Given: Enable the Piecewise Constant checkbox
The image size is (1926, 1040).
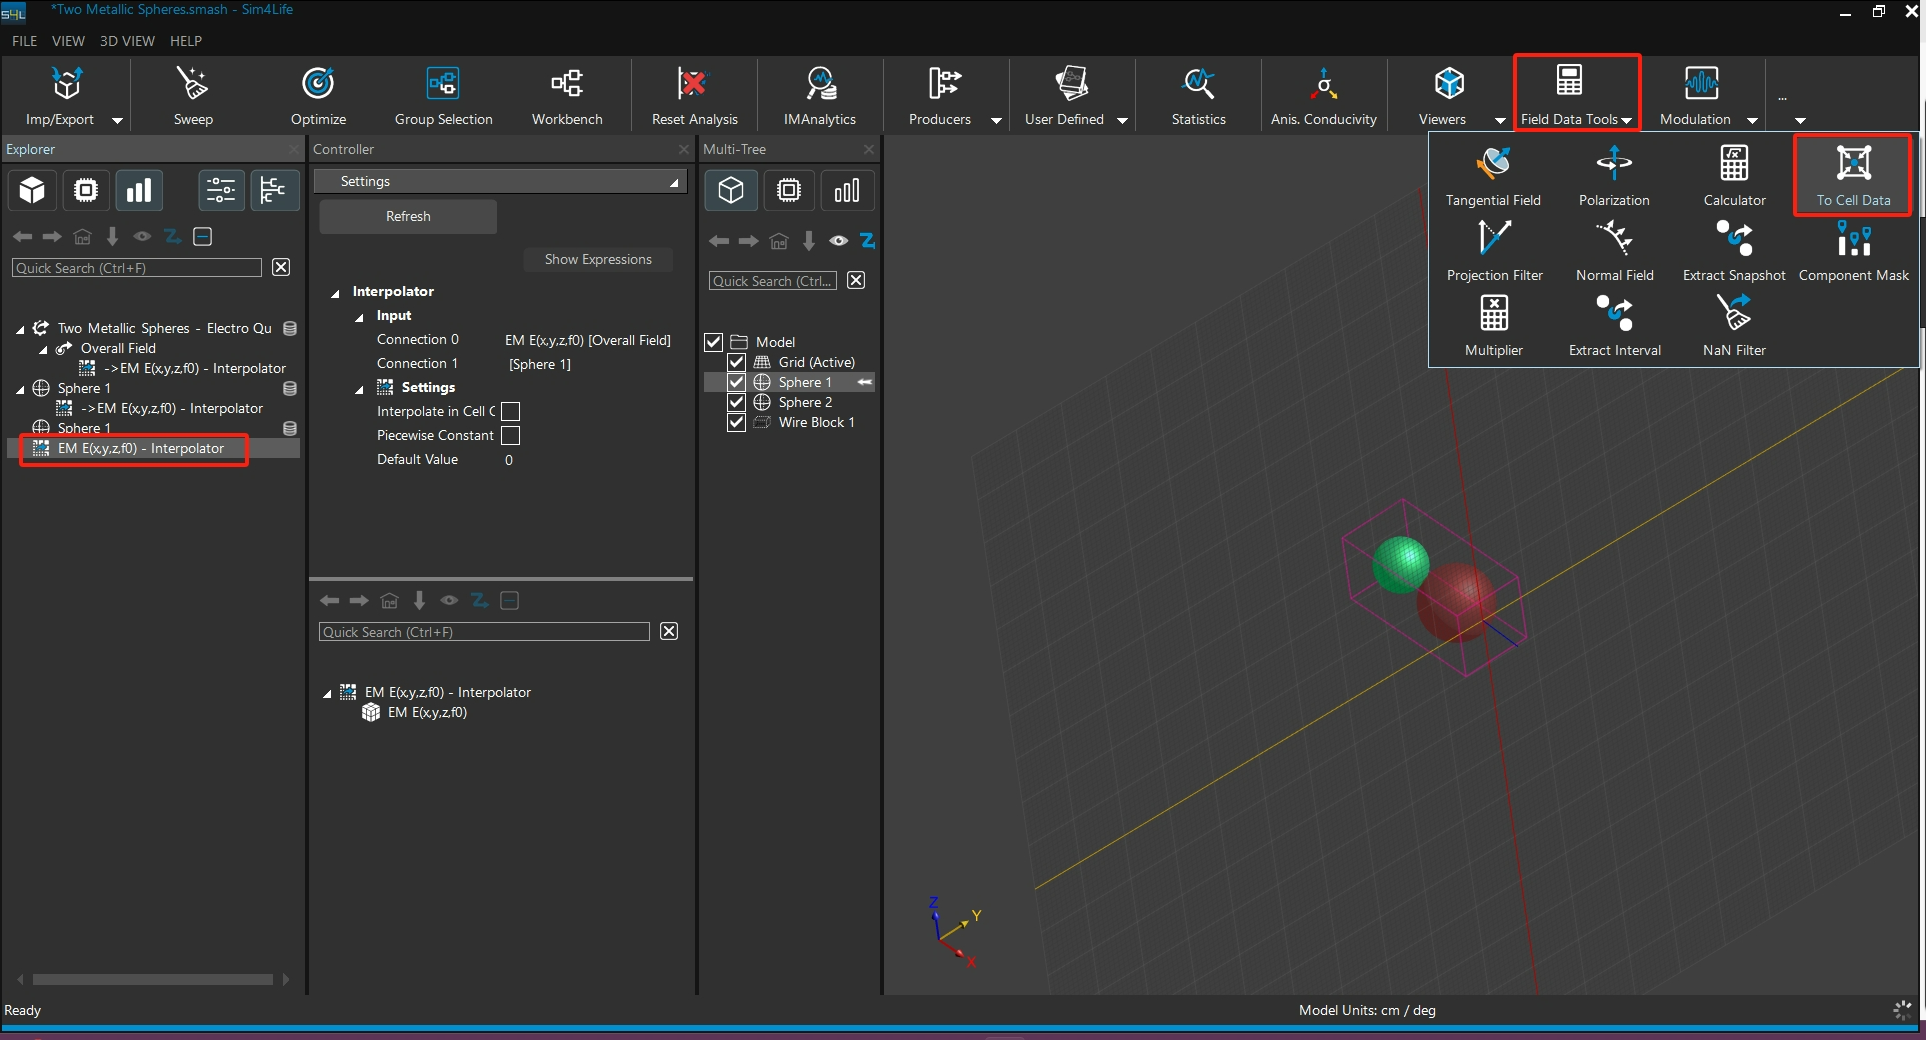Looking at the screenshot, I should (510, 436).
